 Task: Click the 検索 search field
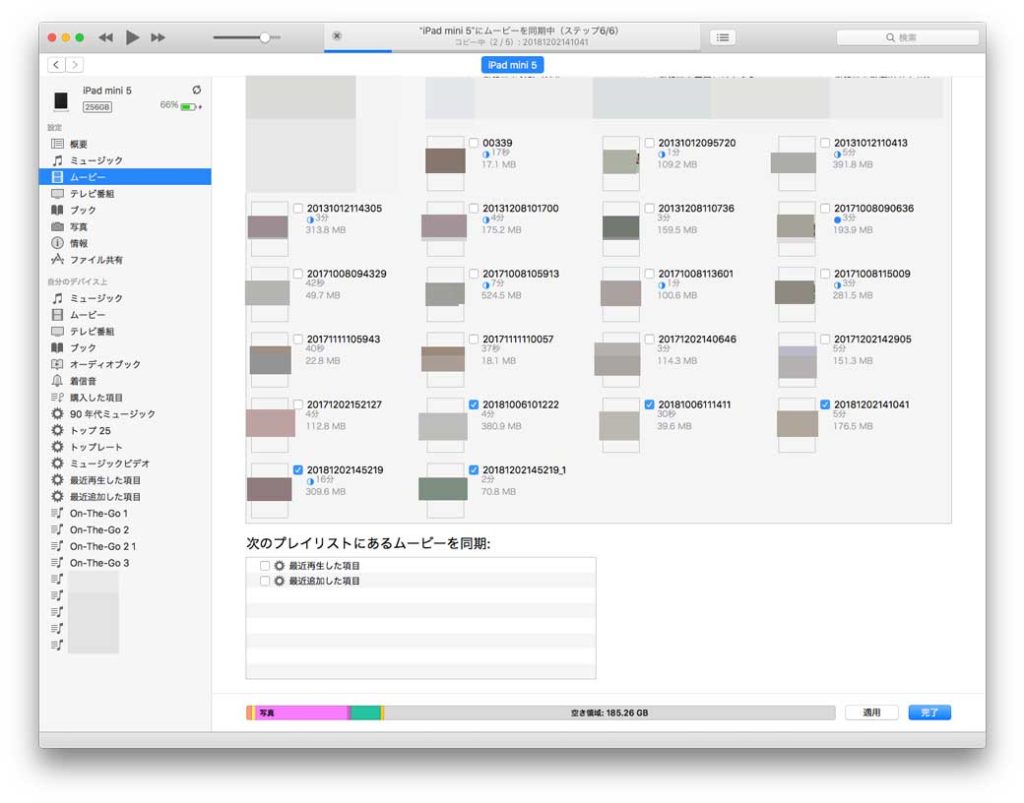(x=907, y=37)
